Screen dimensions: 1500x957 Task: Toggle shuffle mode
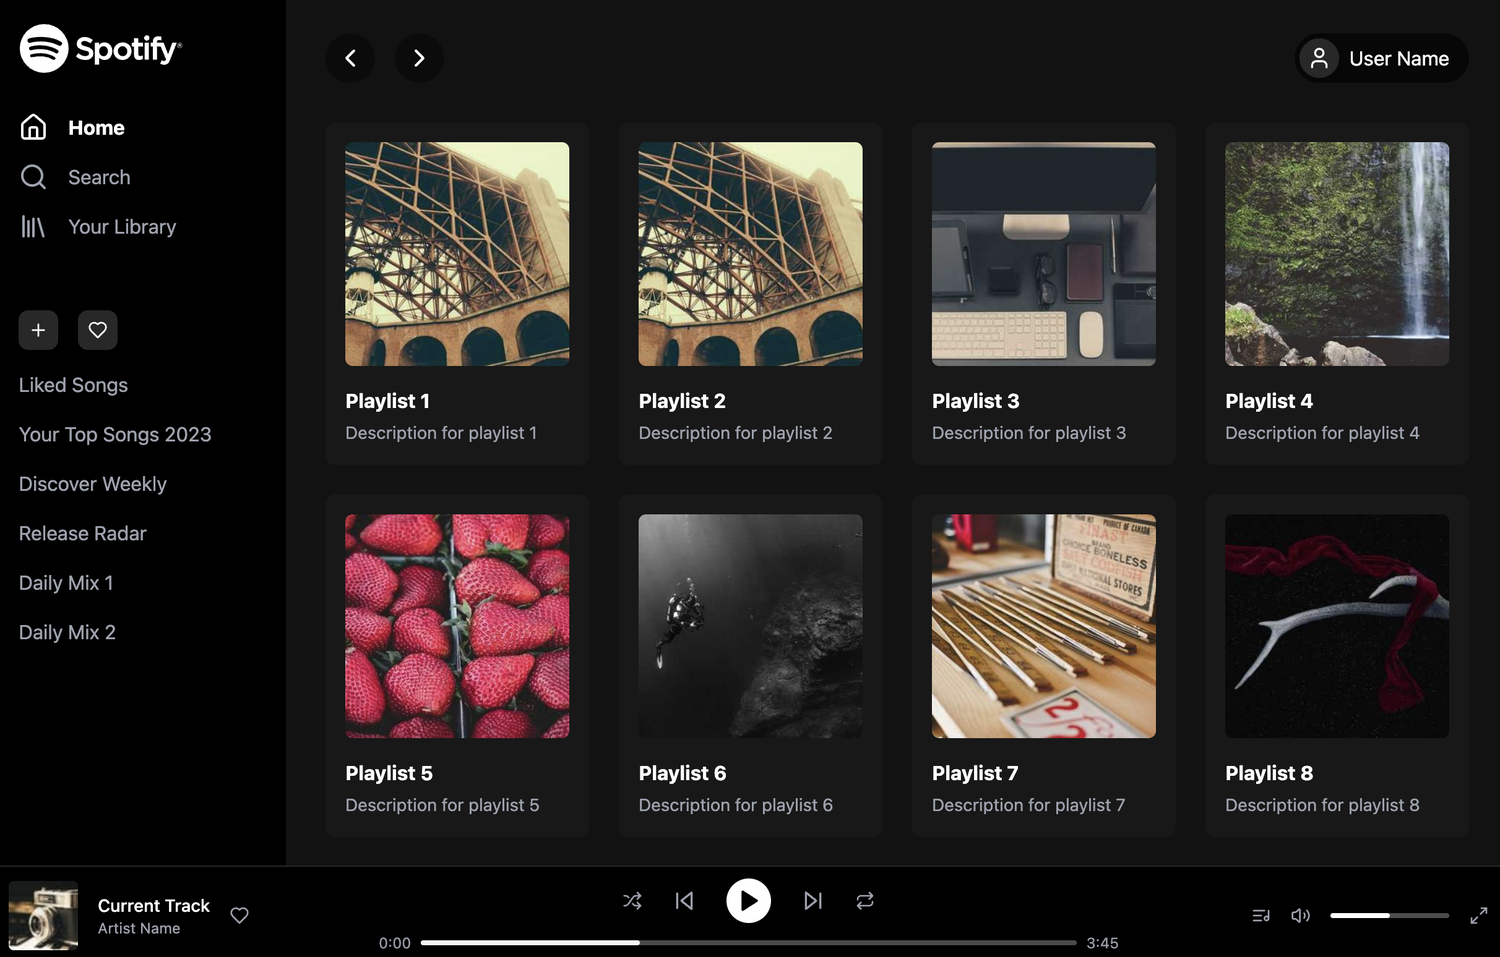(x=632, y=901)
